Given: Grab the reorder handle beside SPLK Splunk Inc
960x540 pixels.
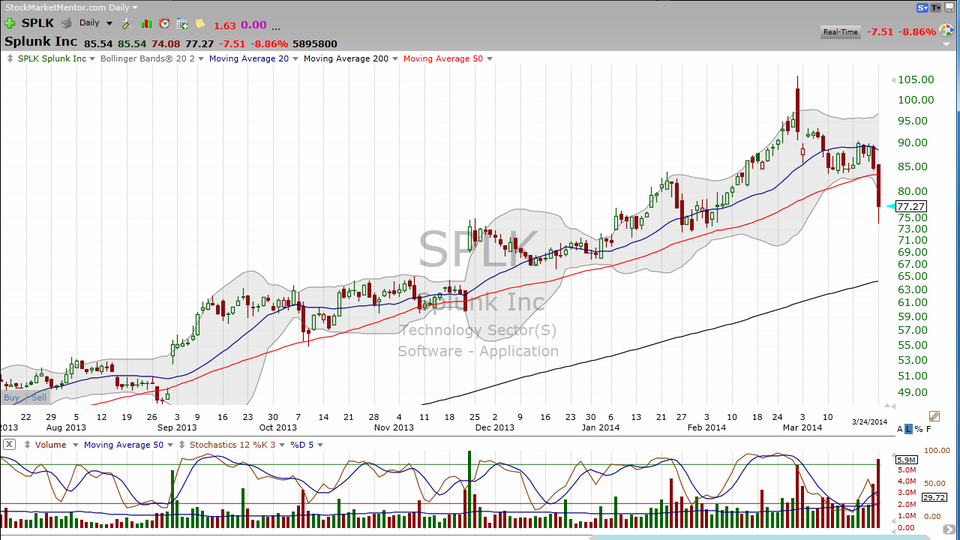Looking at the screenshot, I should tap(10, 59).
